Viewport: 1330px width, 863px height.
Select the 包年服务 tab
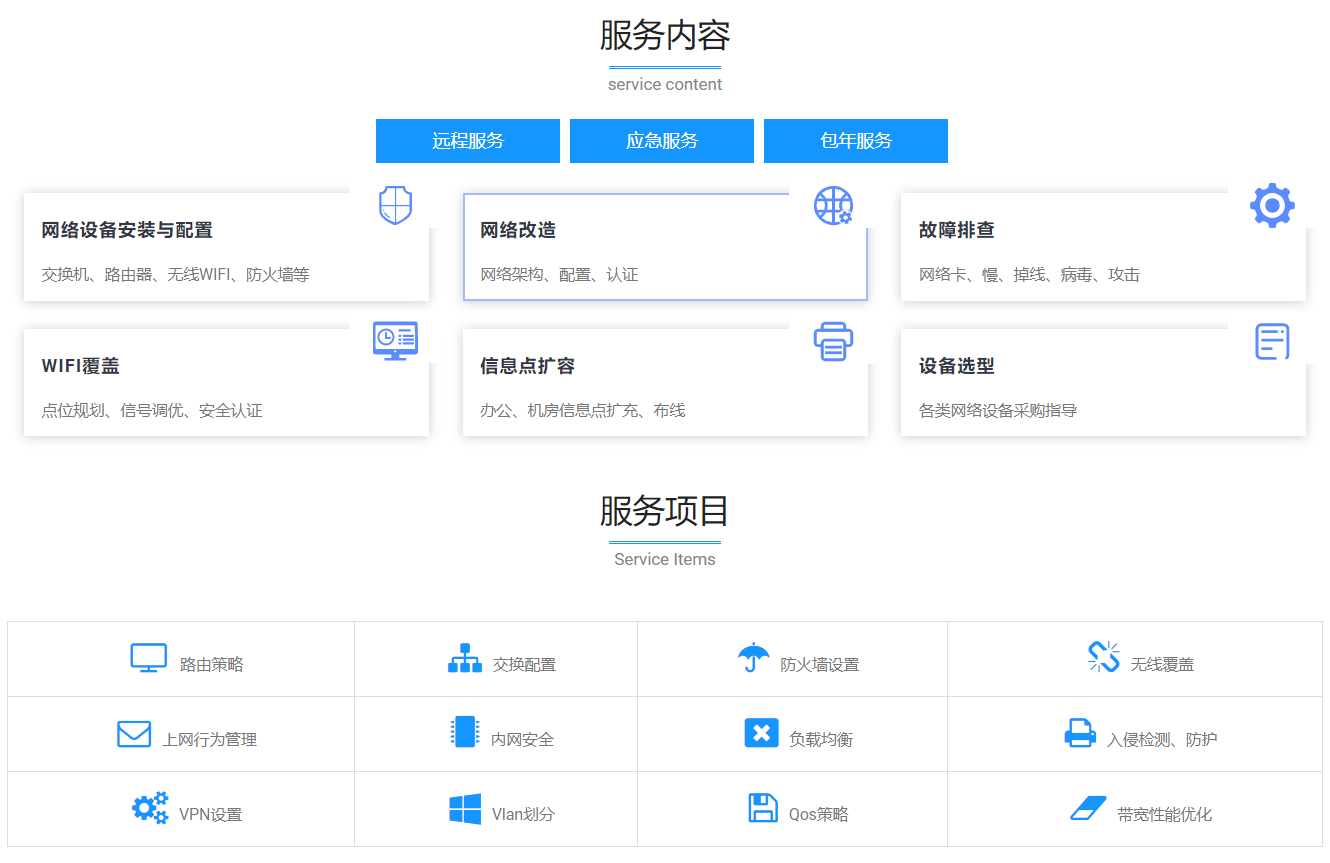click(856, 141)
